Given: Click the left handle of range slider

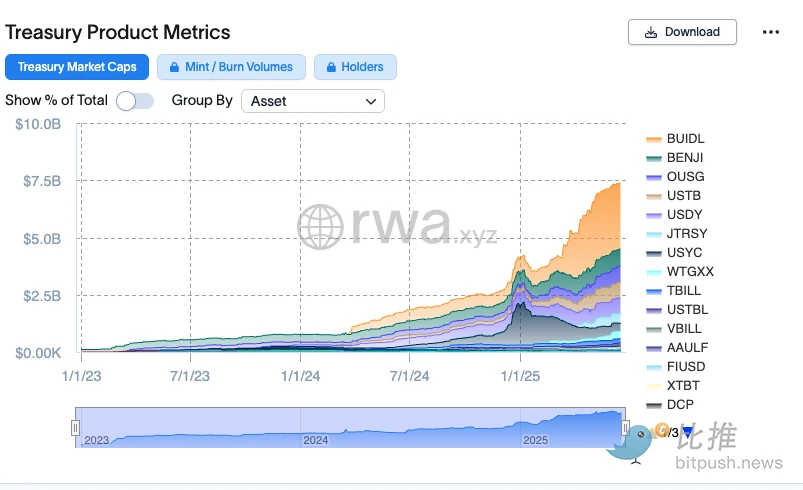Looking at the screenshot, I should pyautogui.click(x=75, y=428).
